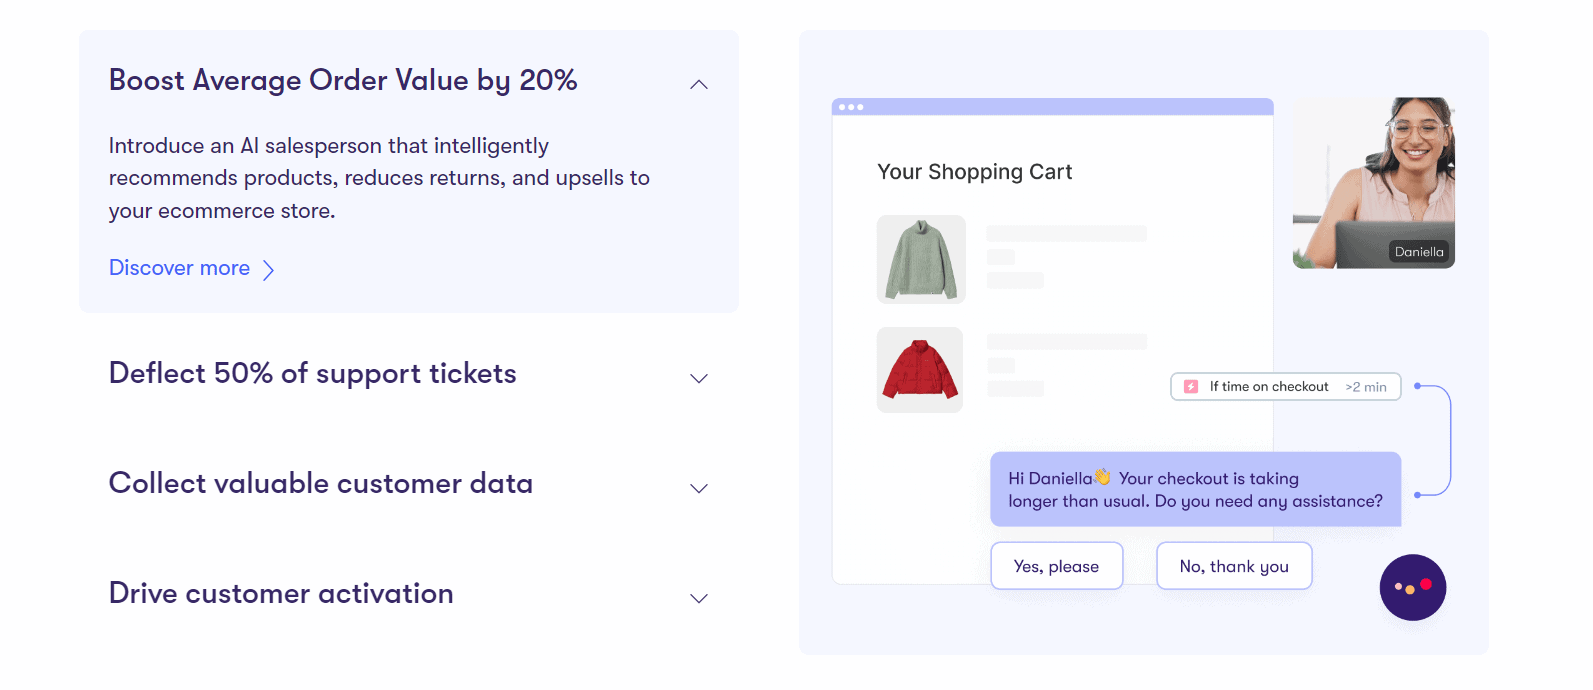The image size is (1593, 690).
Task: Click the red jacket product icon in the cart
Action: [x=919, y=369]
